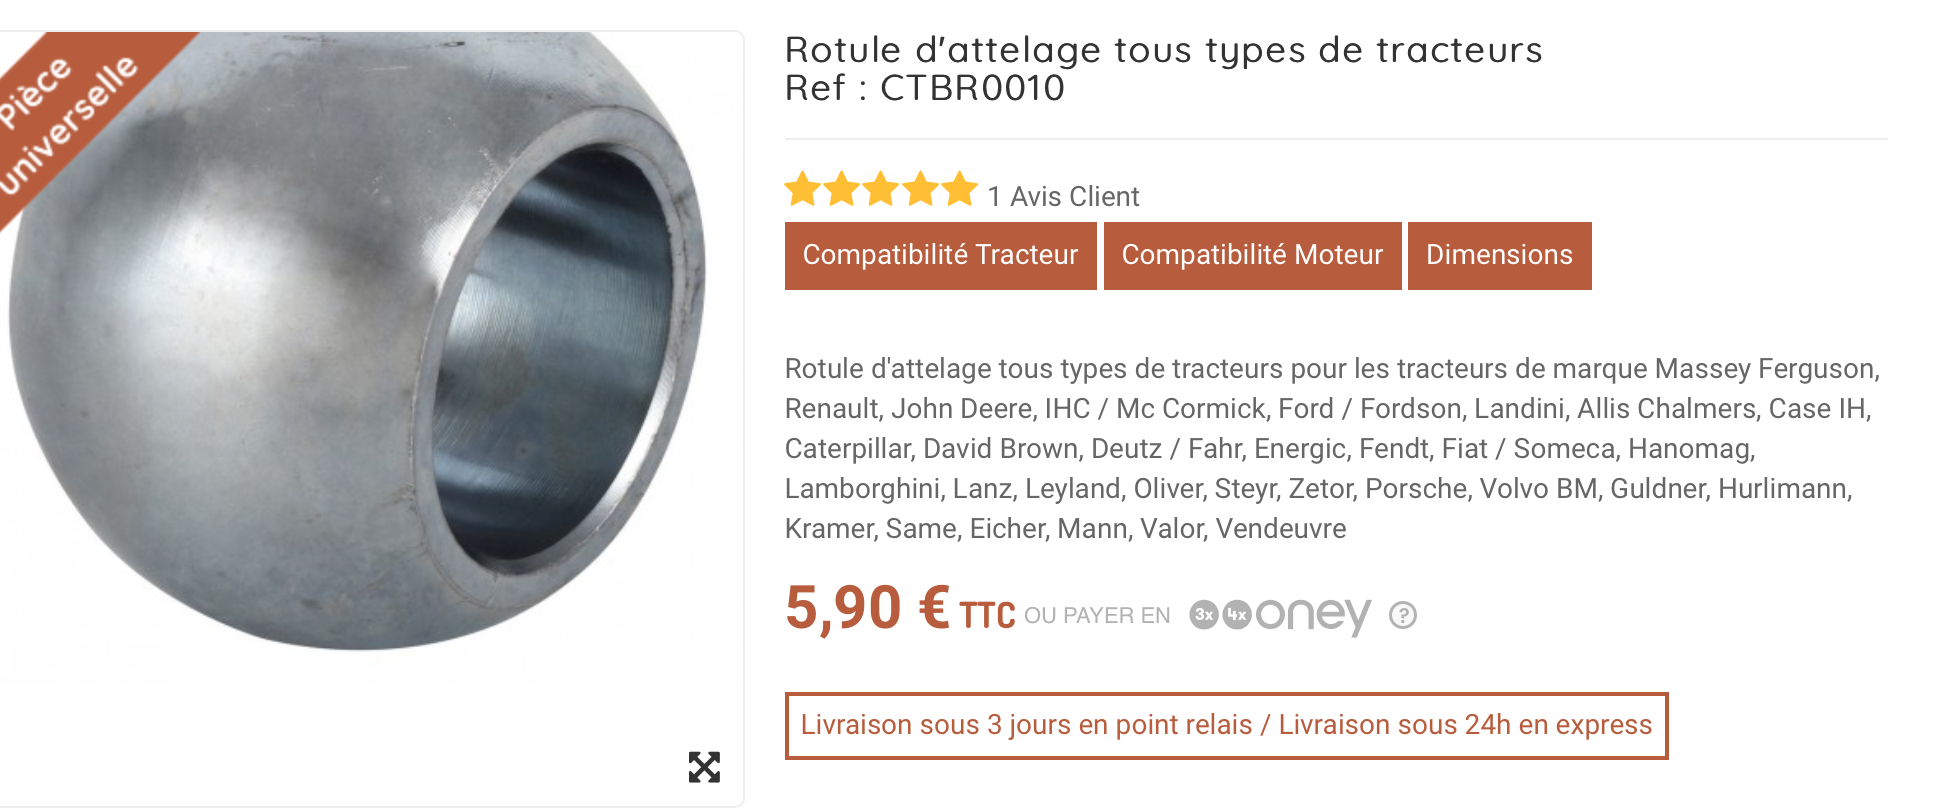The height and width of the screenshot is (809, 1952).
Task: Click the middle (third) rating star
Action: 881,189
